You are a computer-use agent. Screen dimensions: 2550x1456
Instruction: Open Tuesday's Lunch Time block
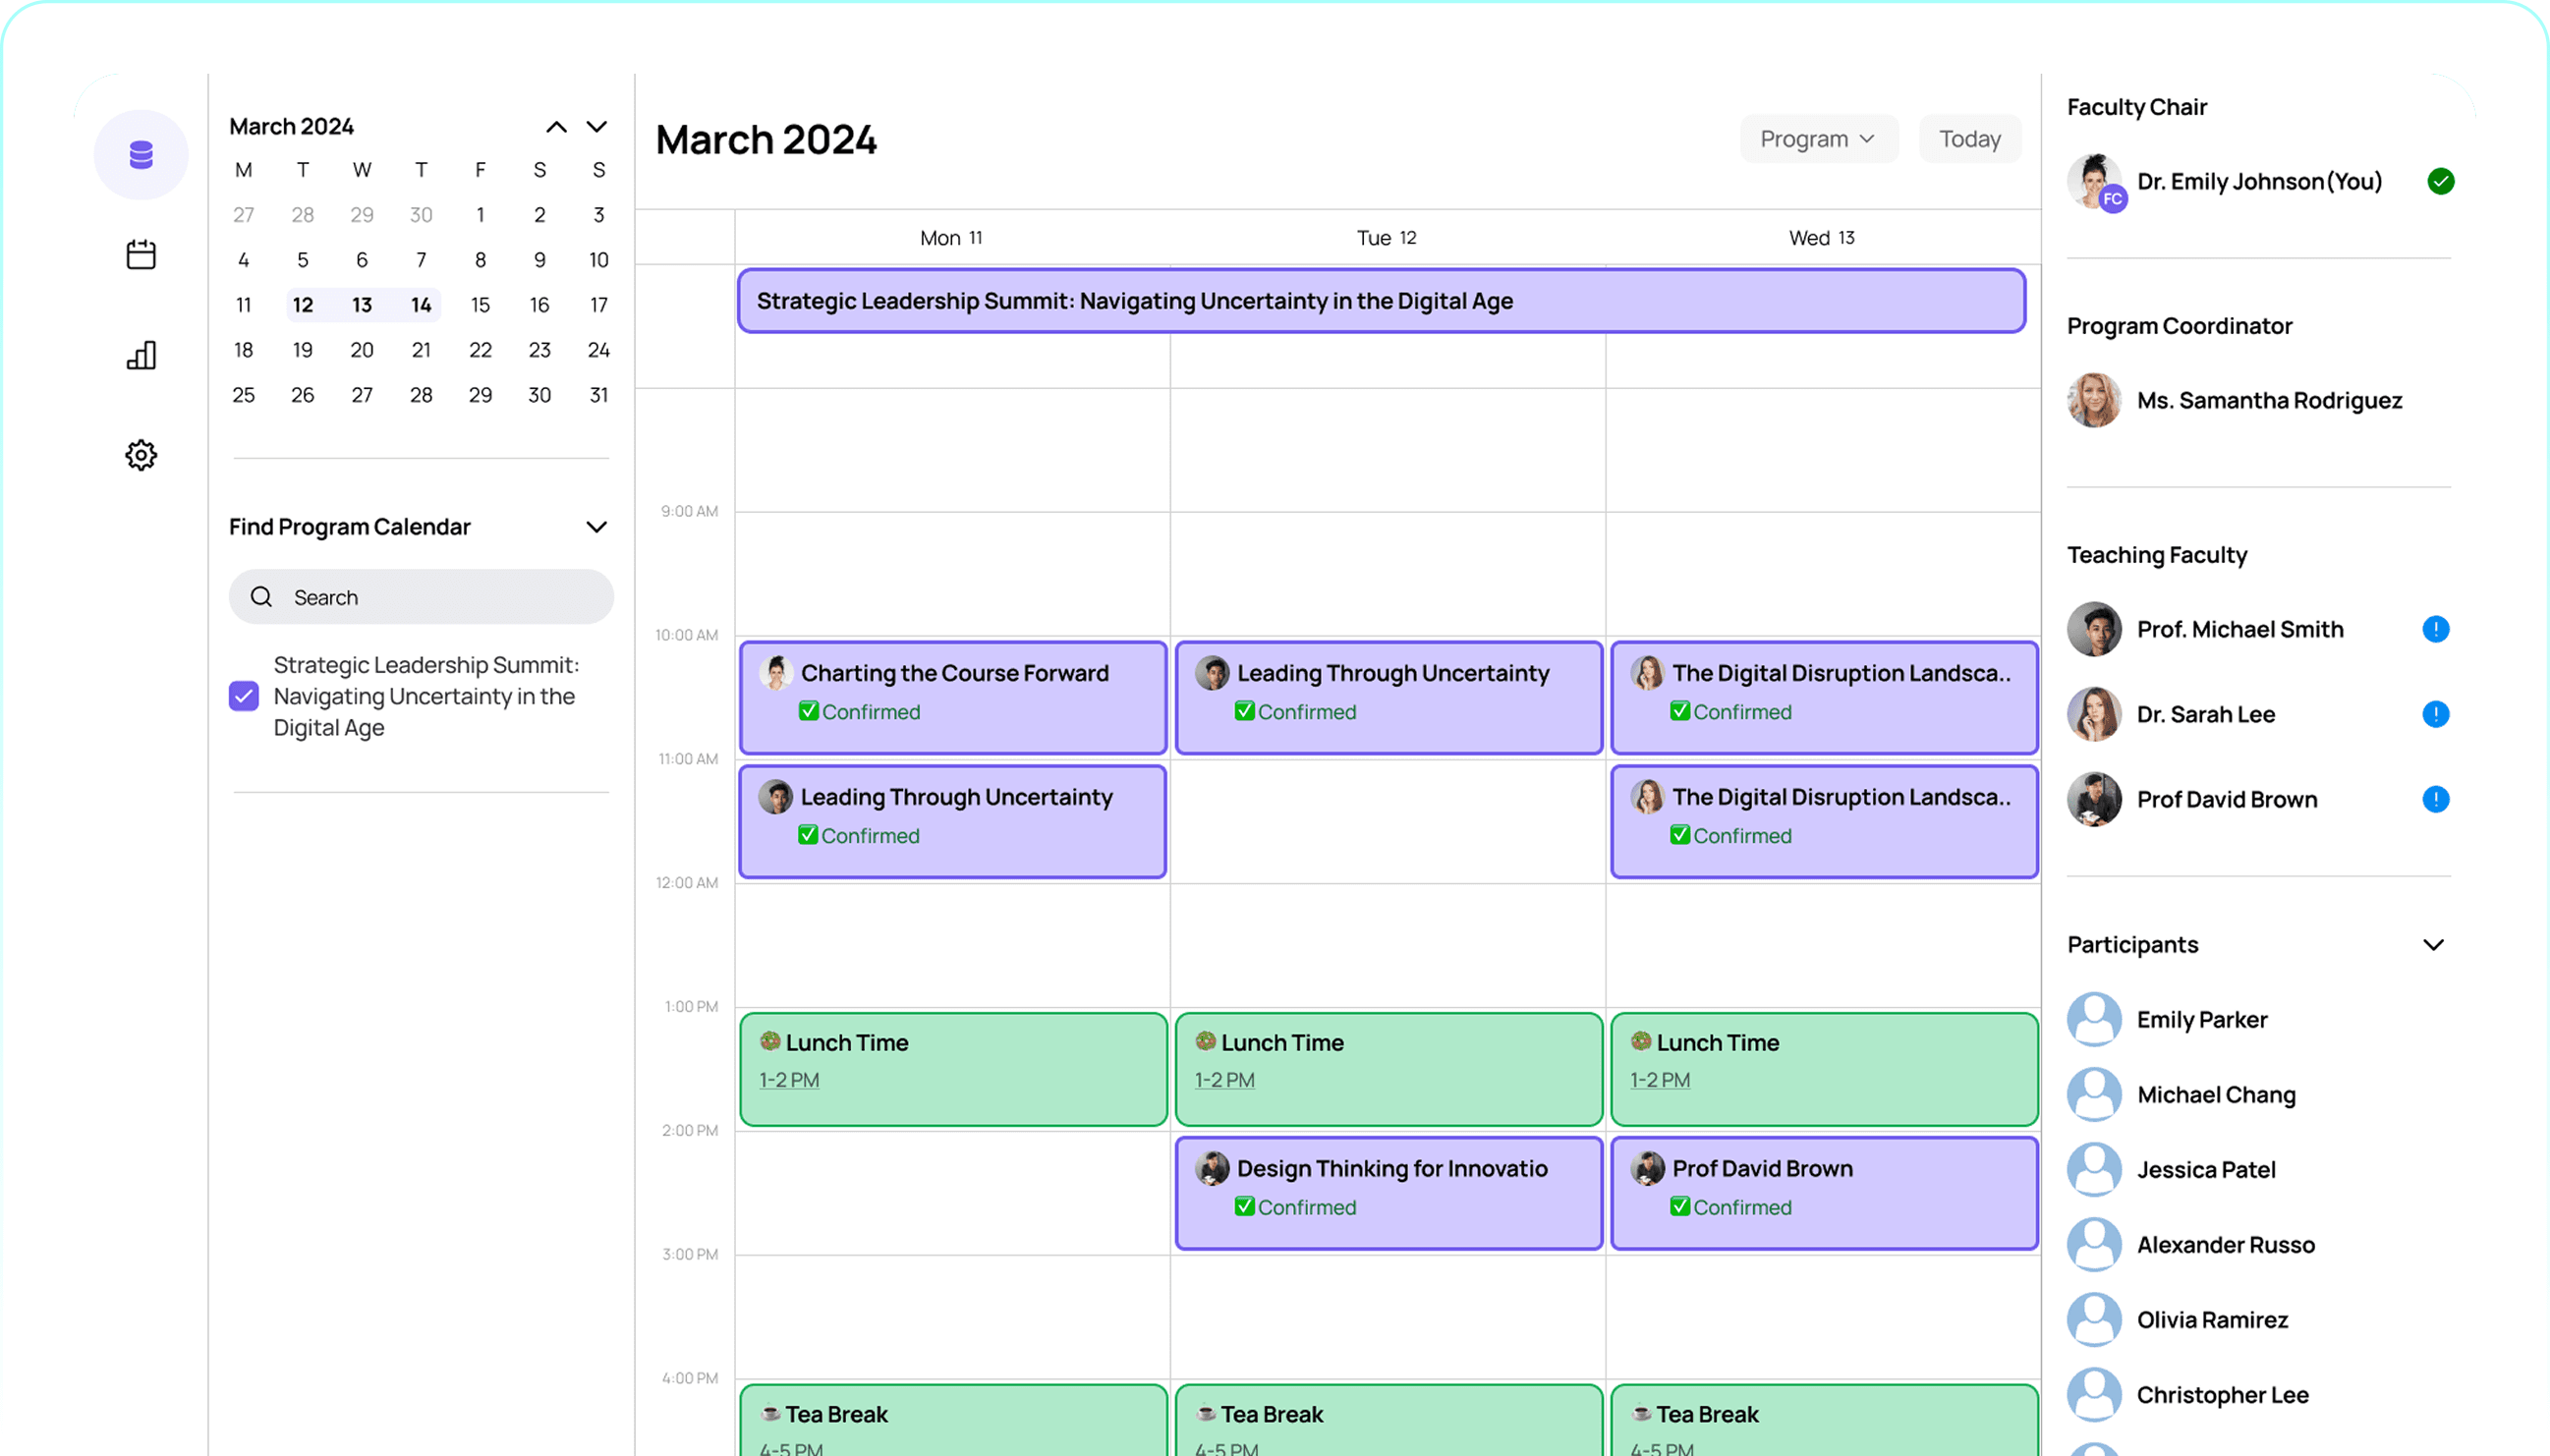coord(1389,1069)
